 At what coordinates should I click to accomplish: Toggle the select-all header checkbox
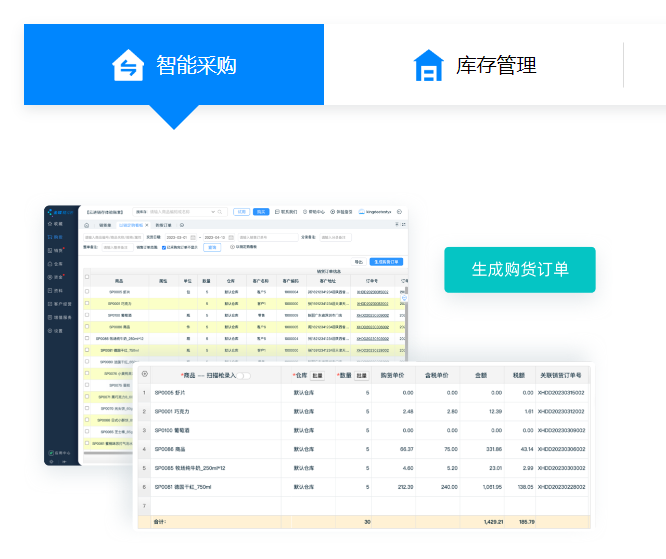[87, 277]
